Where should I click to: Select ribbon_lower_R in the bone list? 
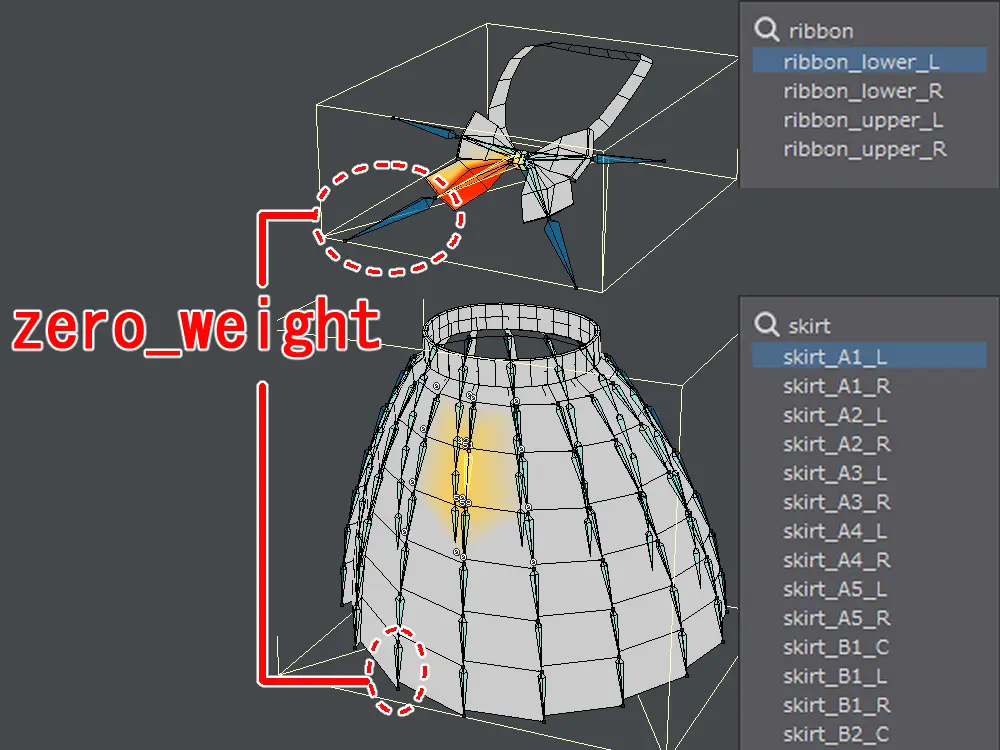coord(863,91)
